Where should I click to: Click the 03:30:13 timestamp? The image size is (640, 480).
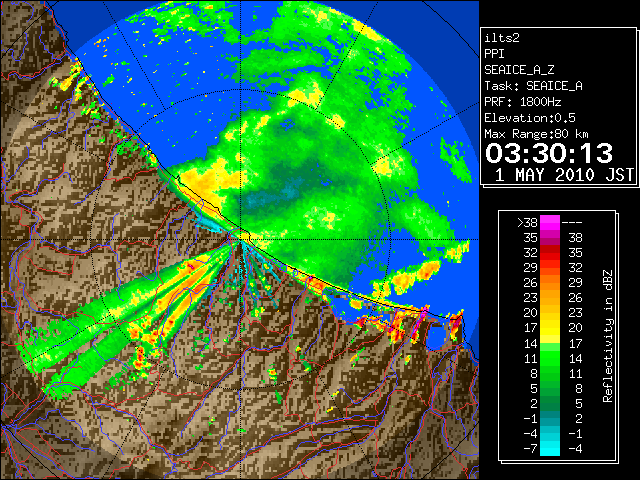[549, 153]
